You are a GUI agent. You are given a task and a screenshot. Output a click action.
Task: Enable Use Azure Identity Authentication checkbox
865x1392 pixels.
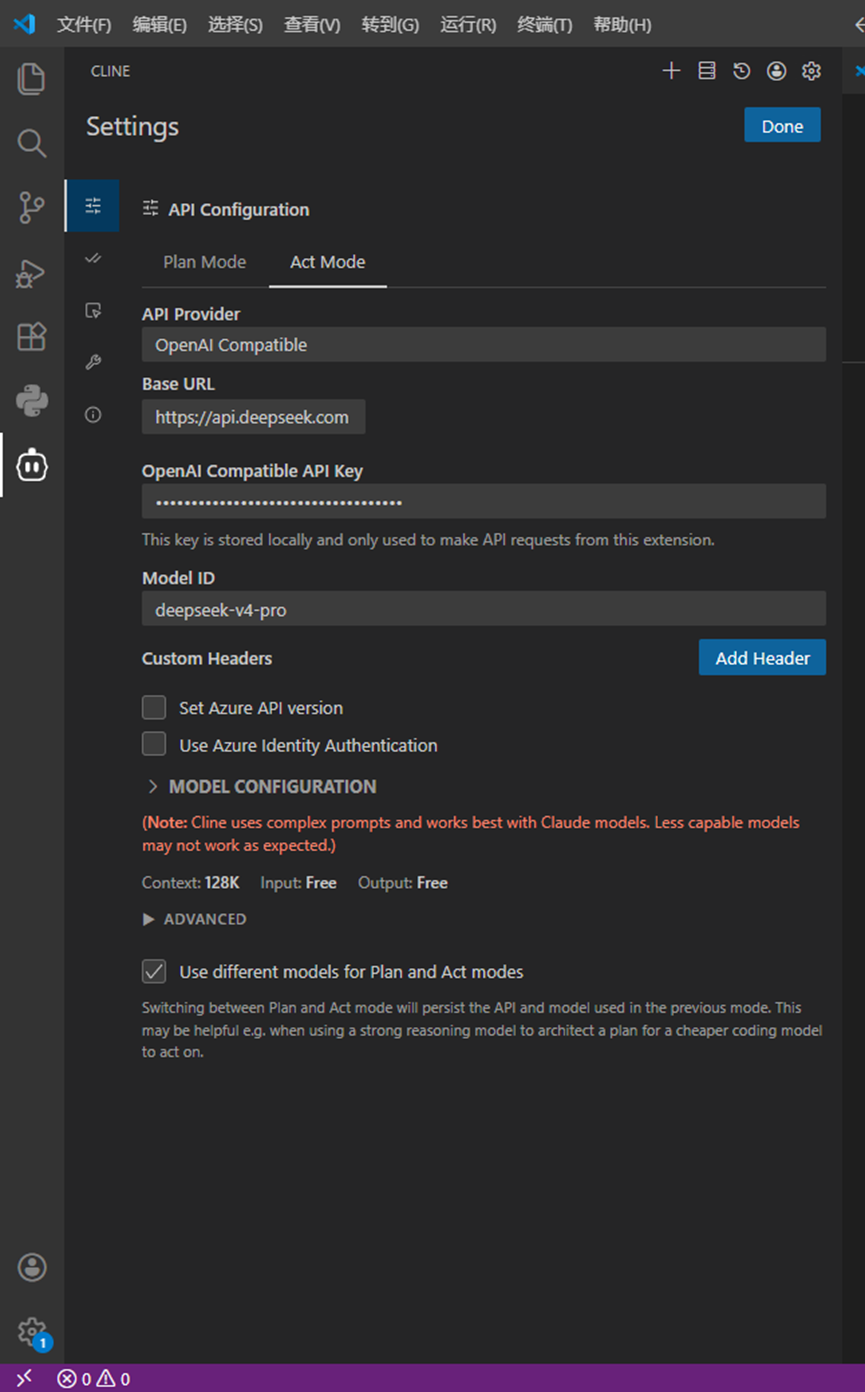coord(154,745)
